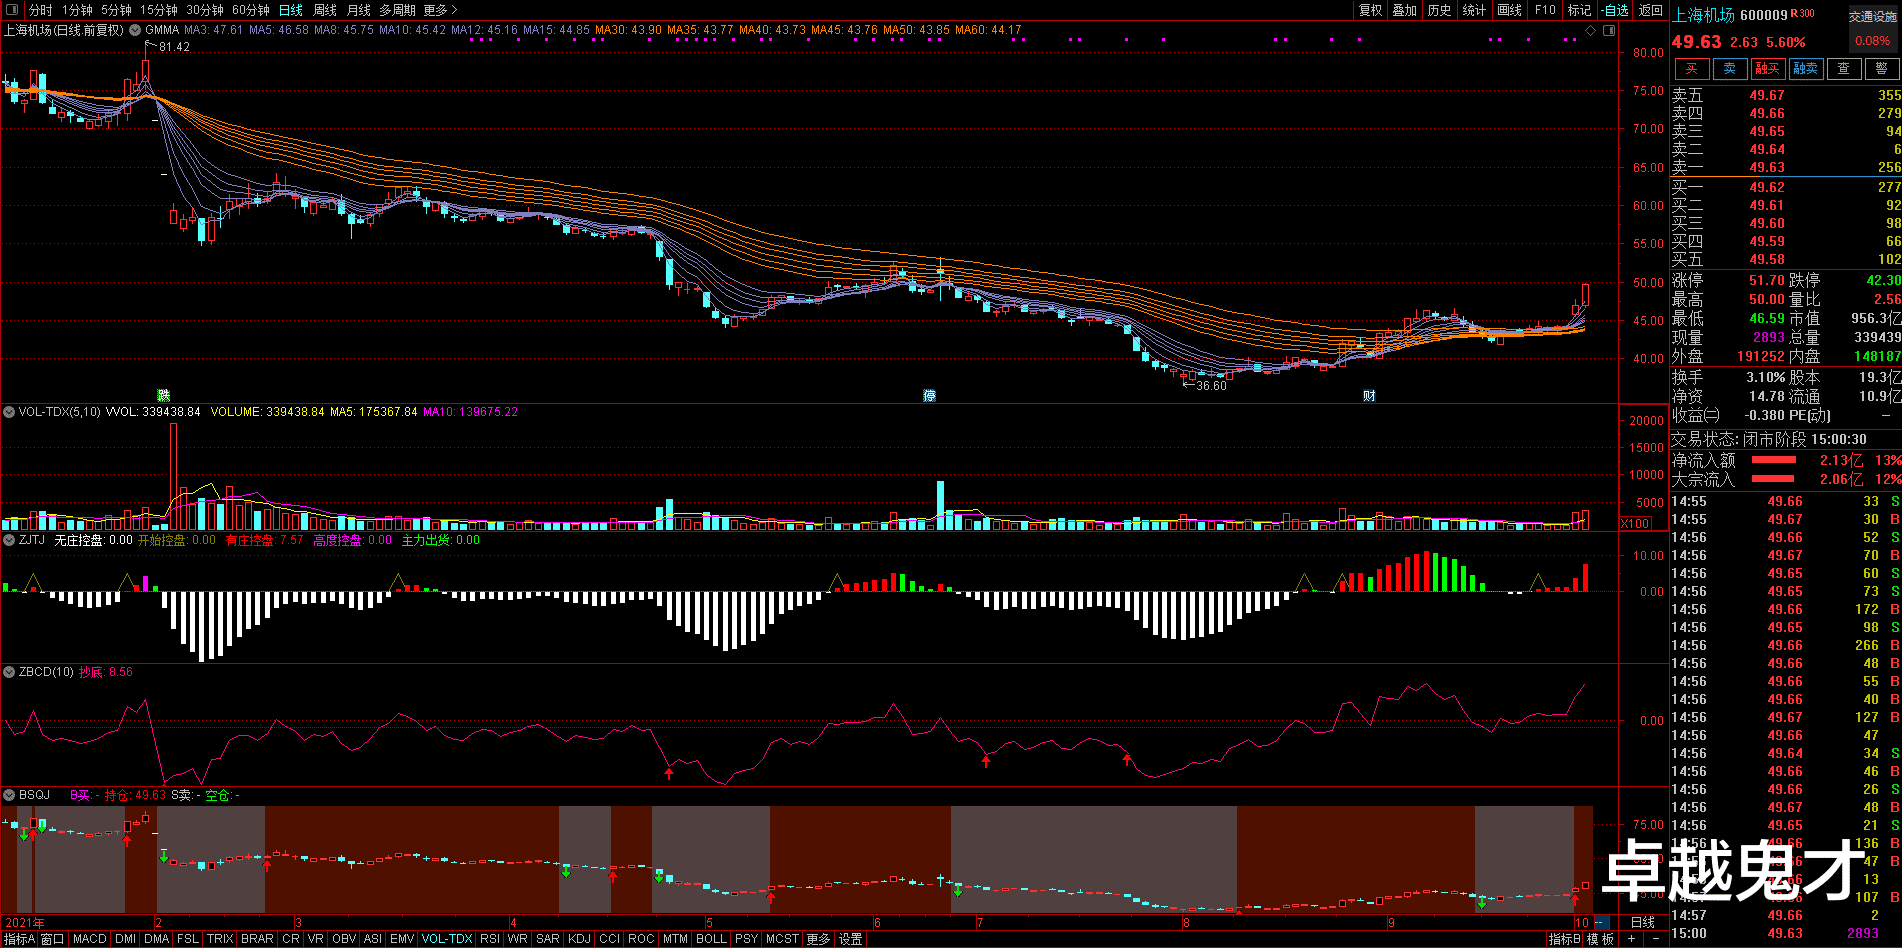
Task: Select the 60分钟 period
Action: (x=250, y=10)
